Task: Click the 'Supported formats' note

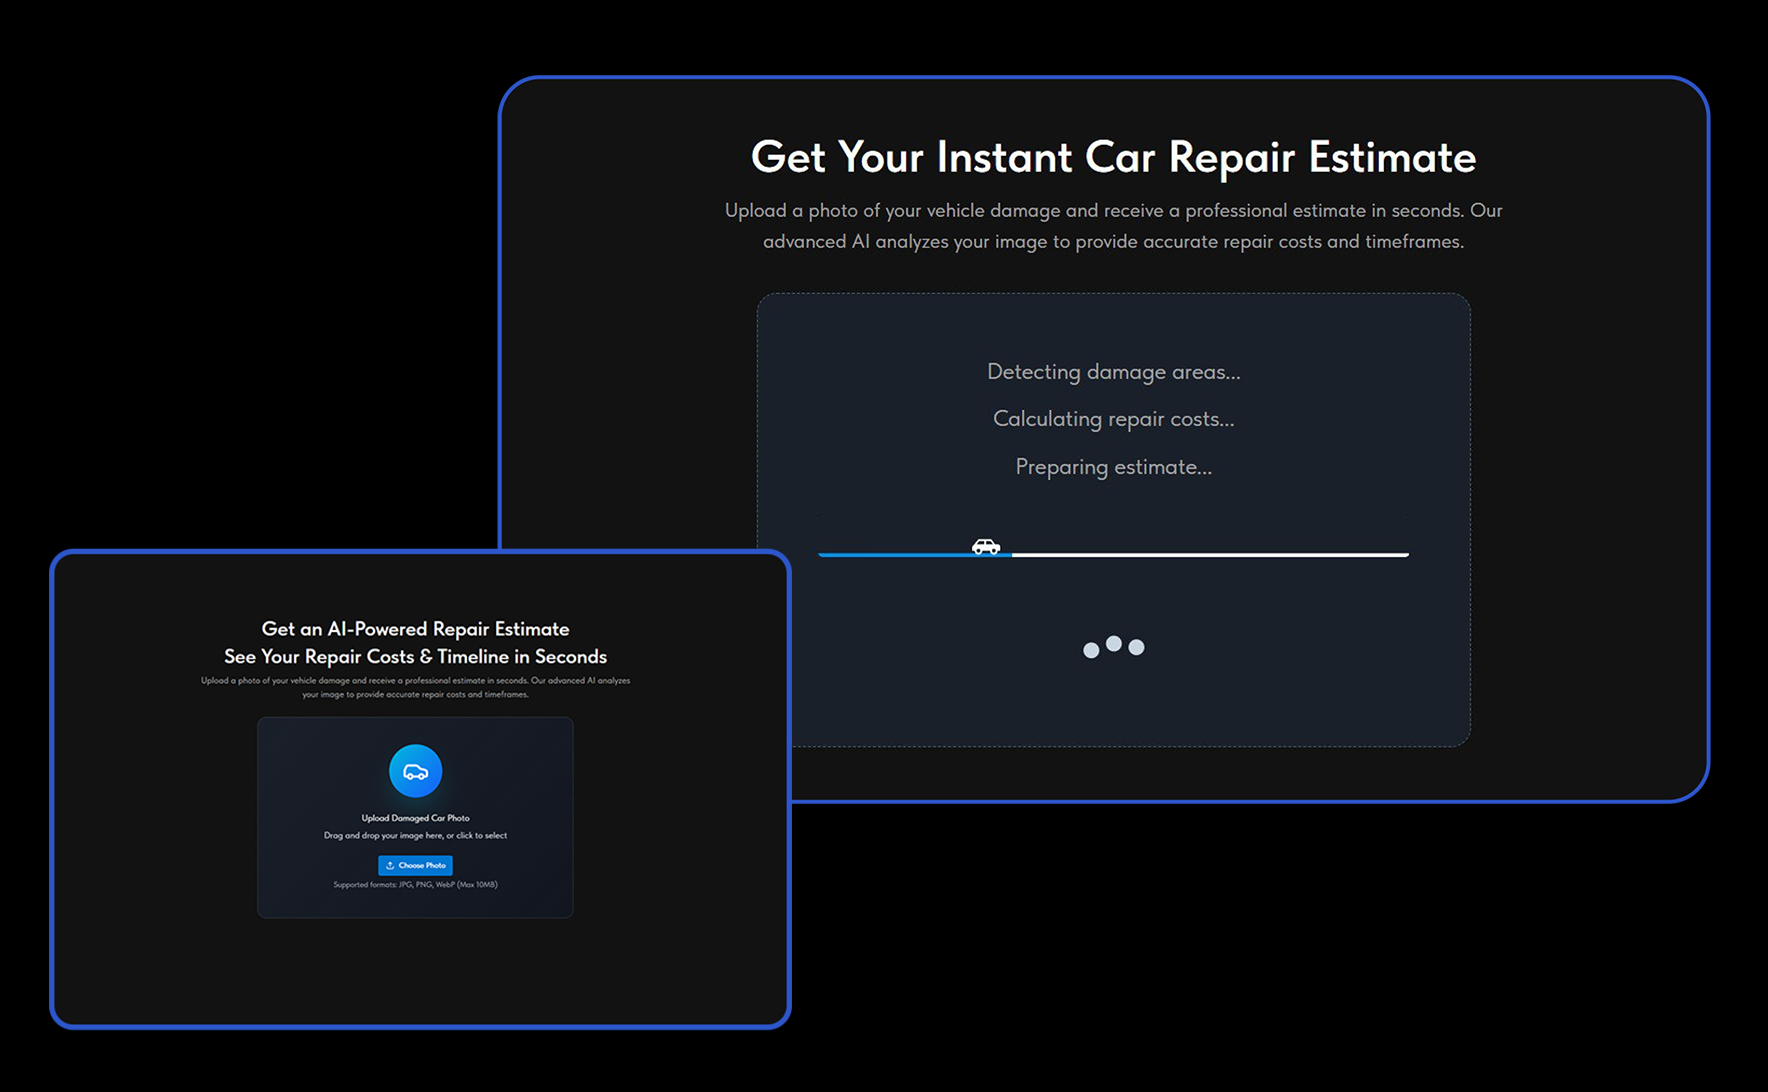Action: coord(415,884)
